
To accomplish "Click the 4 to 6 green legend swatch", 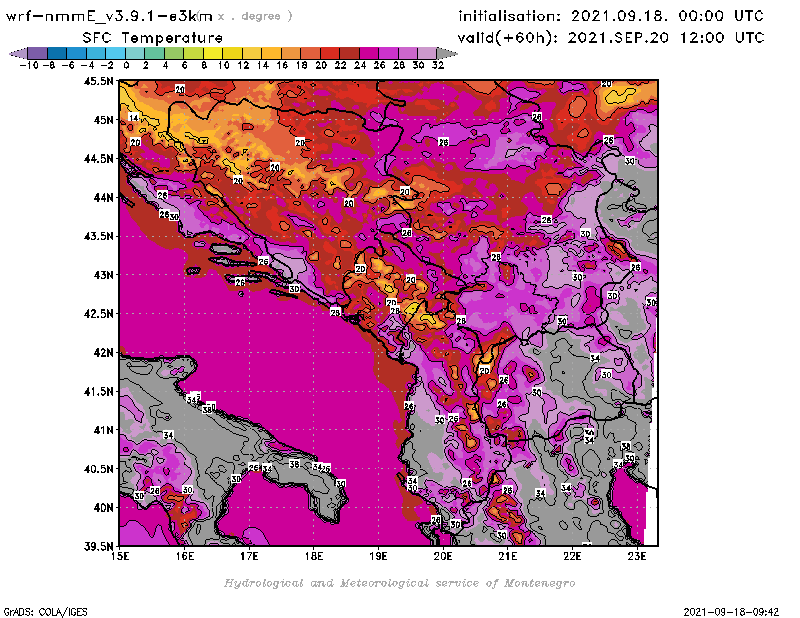I will 174,54.
